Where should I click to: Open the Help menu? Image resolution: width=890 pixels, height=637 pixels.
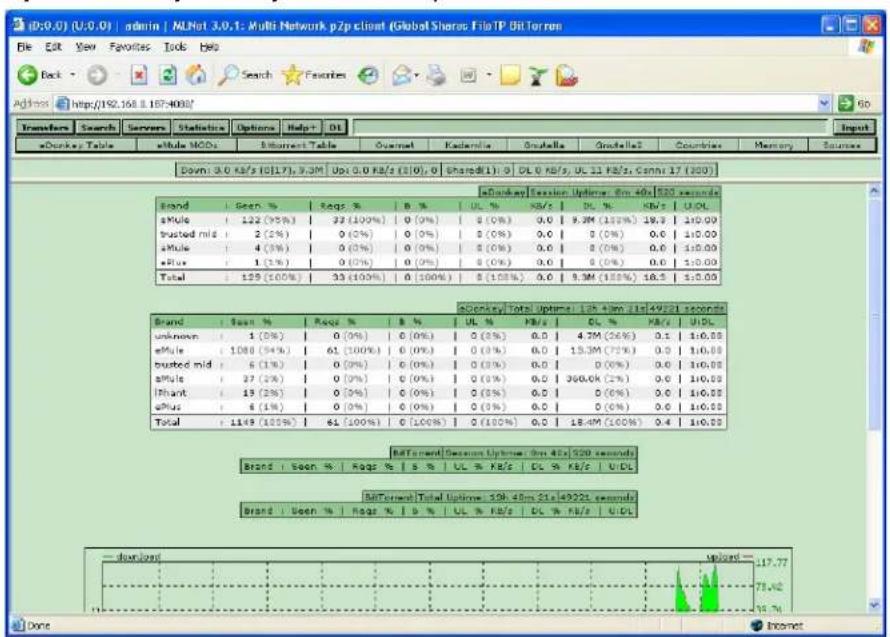click(x=209, y=47)
